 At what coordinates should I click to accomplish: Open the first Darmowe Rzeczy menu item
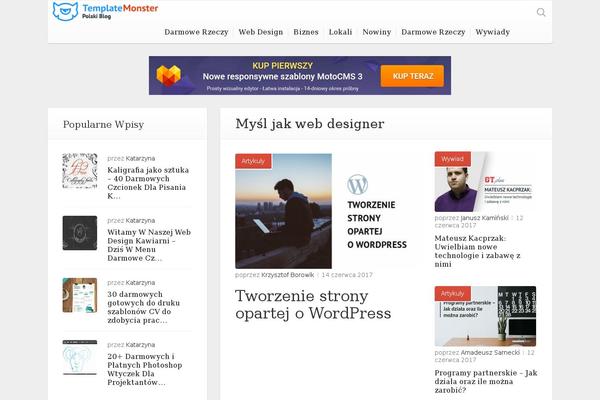coord(196,32)
